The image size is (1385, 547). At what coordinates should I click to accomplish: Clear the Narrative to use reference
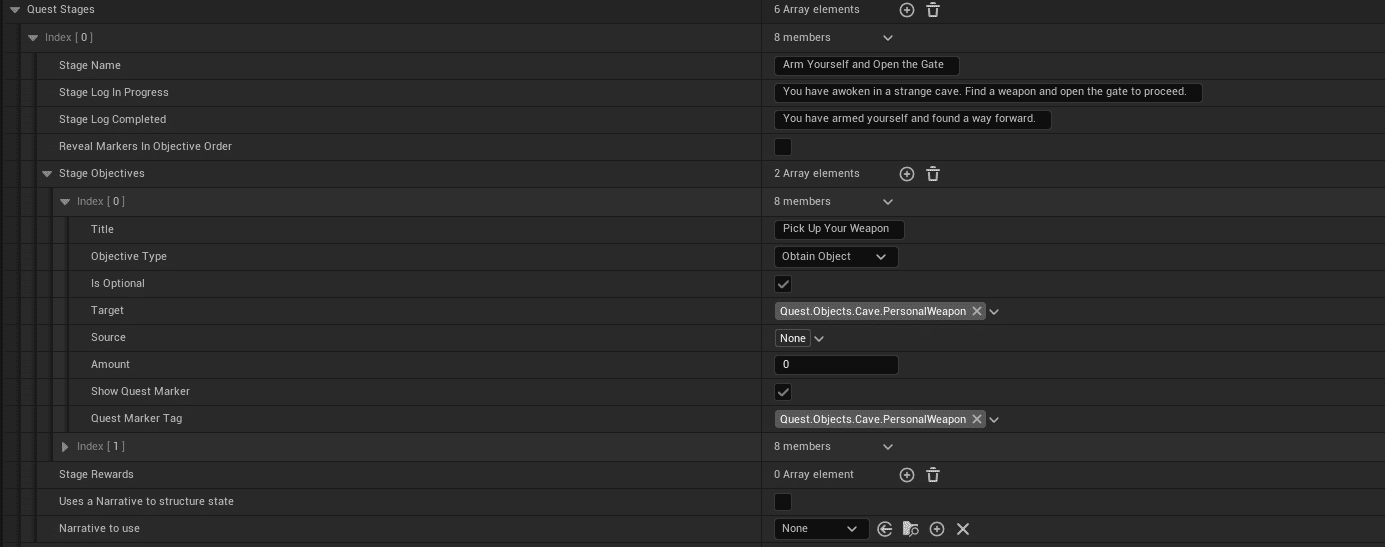pyautogui.click(x=962, y=529)
